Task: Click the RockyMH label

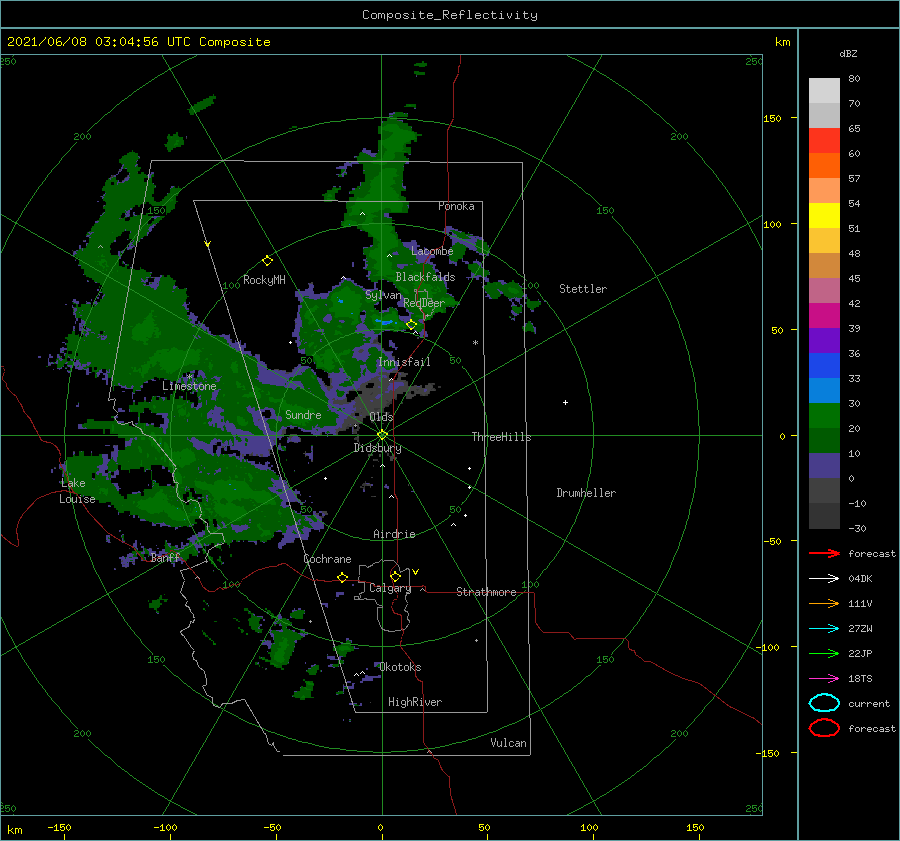Action: [264, 280]
